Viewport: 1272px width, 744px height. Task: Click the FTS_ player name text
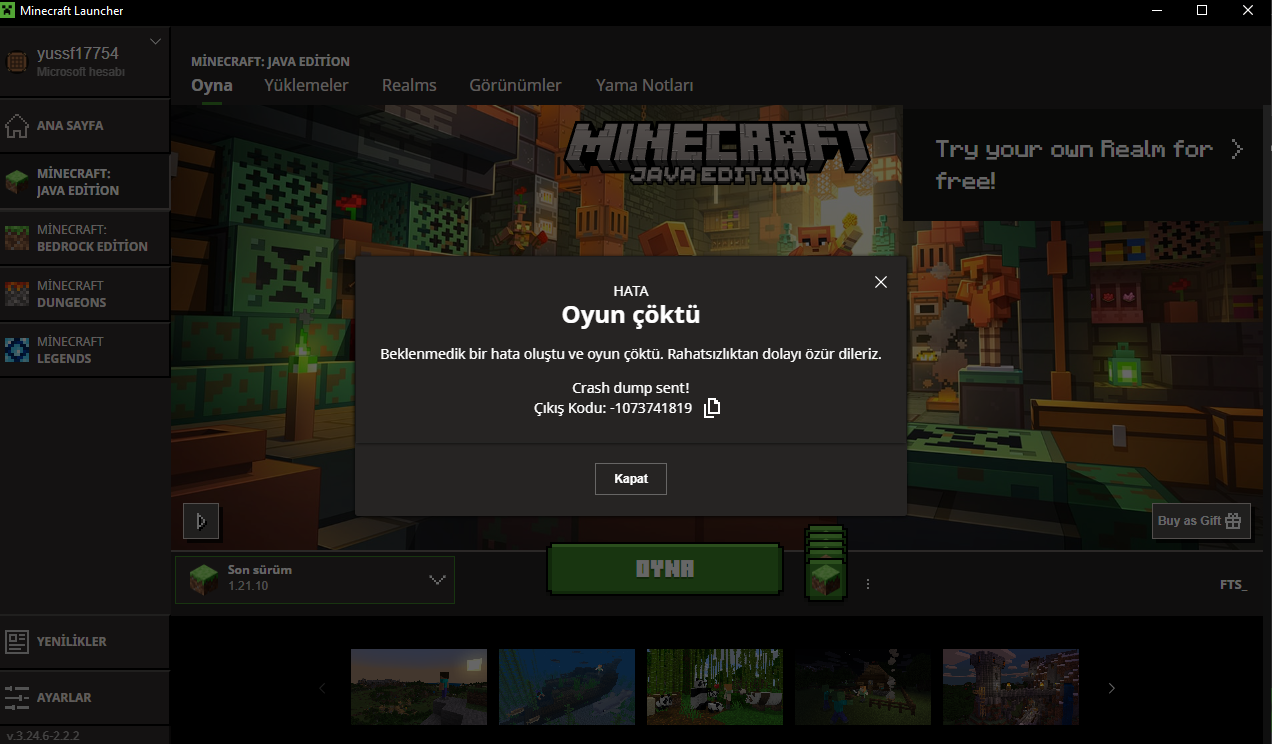(1233, 584)
